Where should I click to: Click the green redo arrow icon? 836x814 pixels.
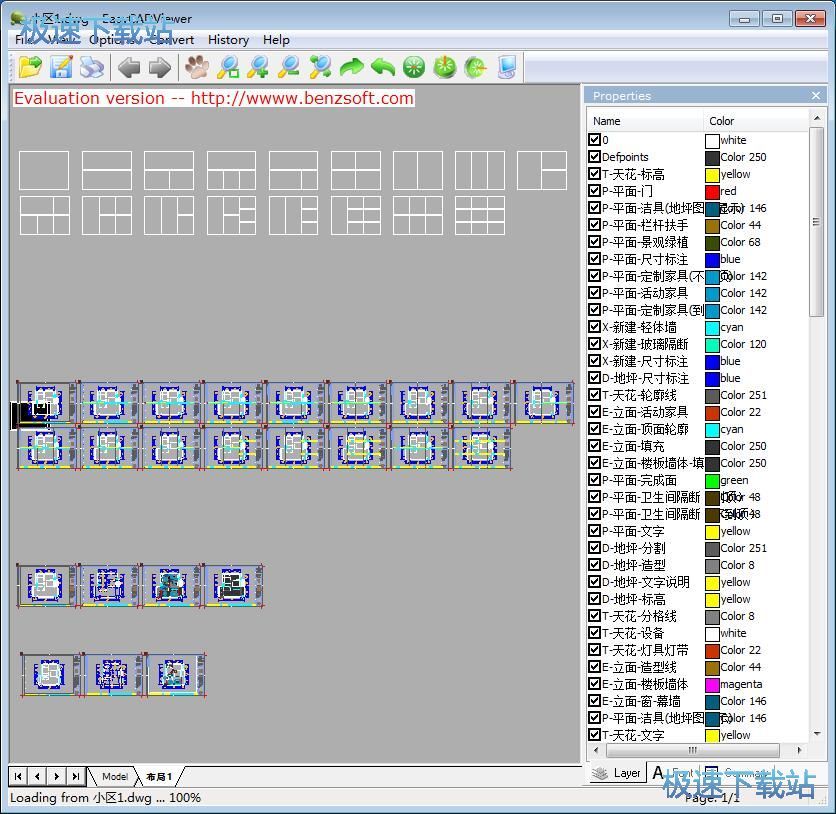point(351,67)
